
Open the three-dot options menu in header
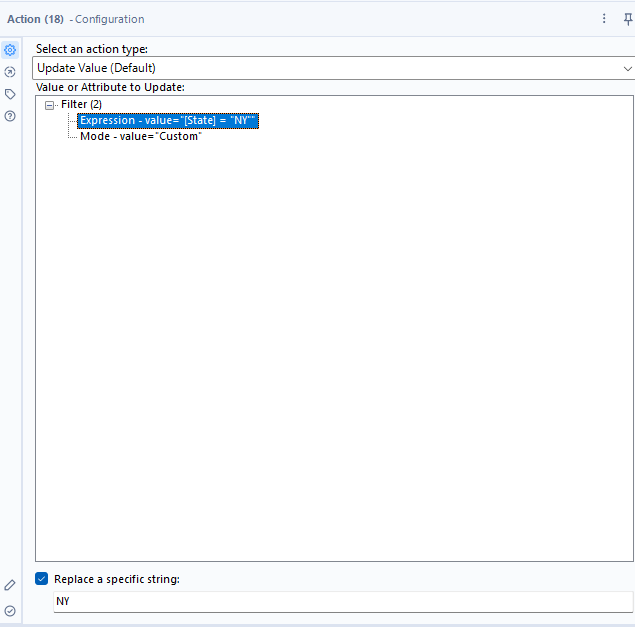click(604, 18)
